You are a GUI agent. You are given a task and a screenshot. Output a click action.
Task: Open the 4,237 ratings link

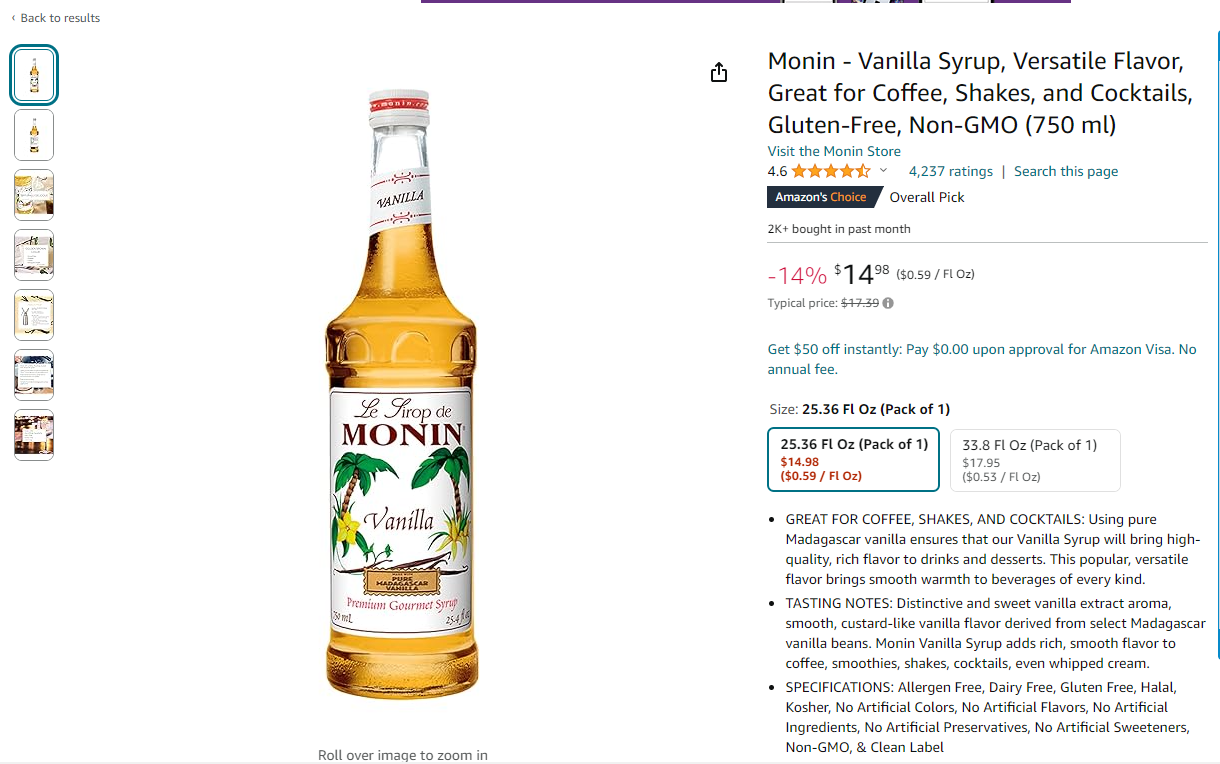[x=950, y=171]
